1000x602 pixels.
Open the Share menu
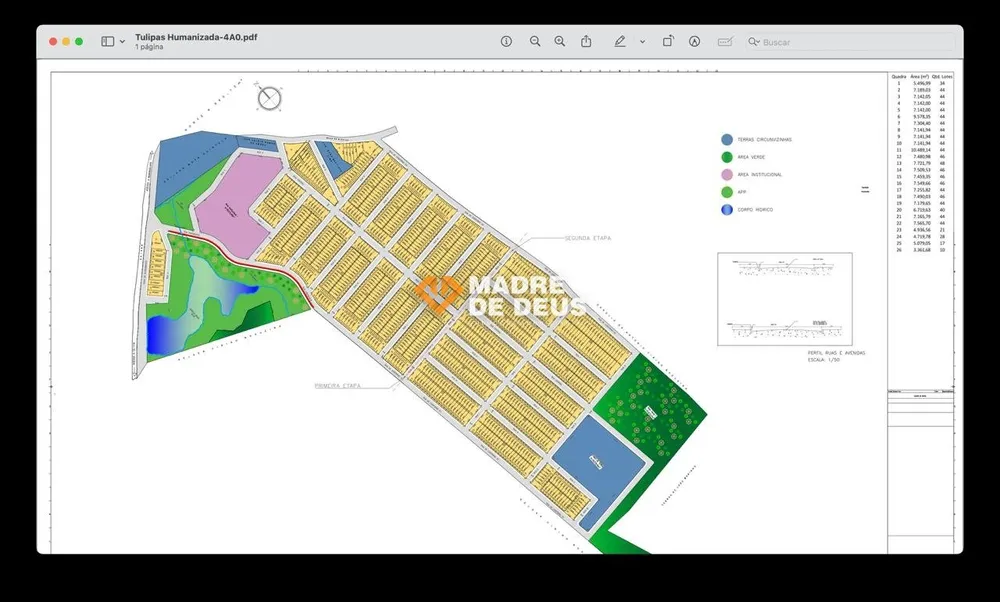[586, 41]
